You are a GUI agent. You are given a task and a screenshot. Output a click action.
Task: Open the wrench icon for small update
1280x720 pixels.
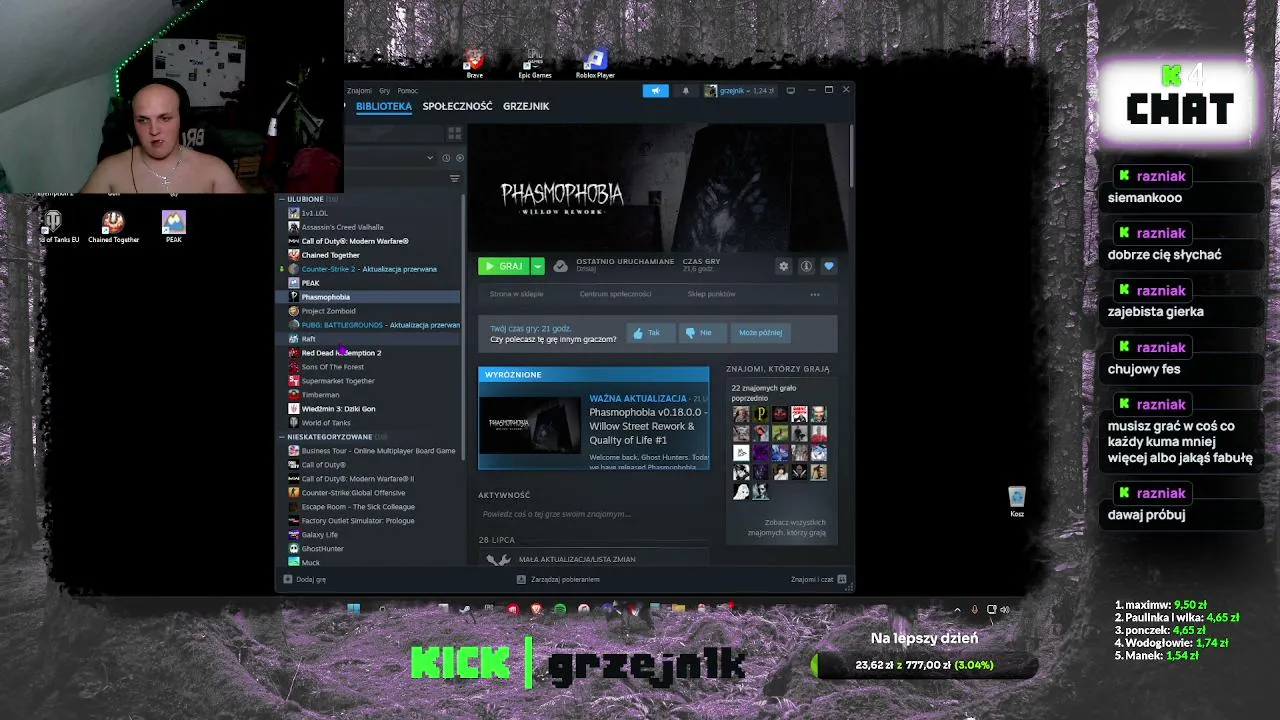point(498,560)
